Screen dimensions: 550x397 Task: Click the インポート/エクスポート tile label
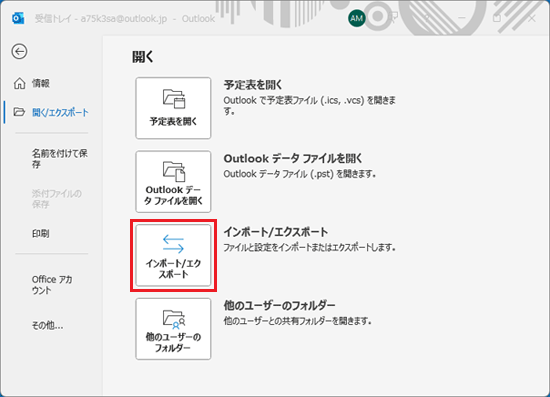pos(173,269)
